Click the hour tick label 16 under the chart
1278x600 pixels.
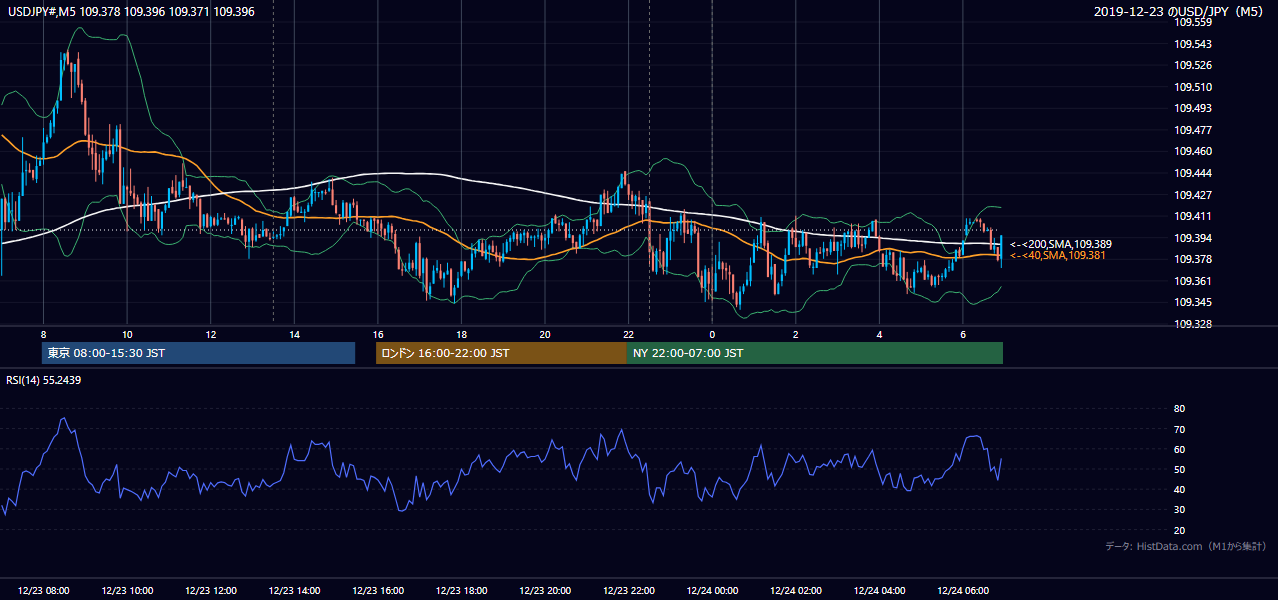pos(378,334)
